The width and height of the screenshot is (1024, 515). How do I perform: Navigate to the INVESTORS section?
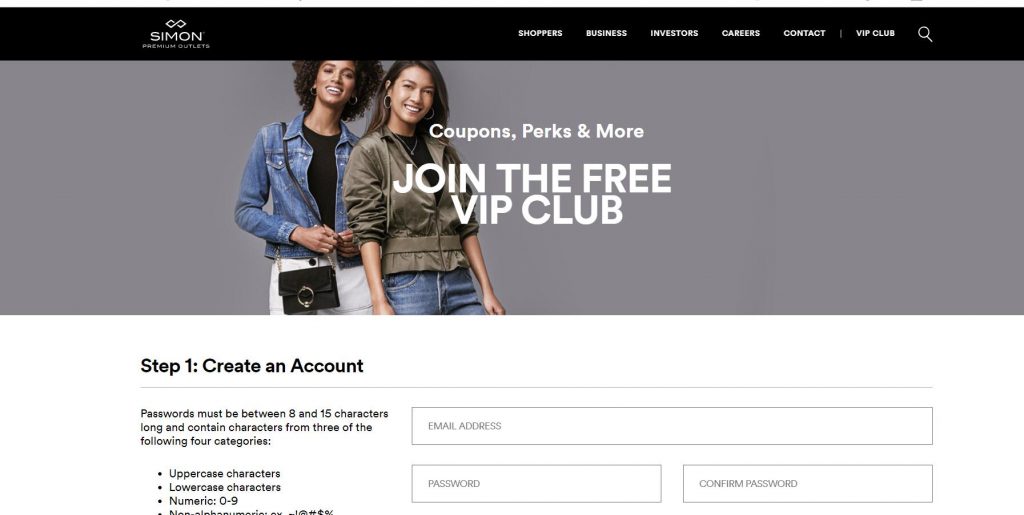pos(674,33)
